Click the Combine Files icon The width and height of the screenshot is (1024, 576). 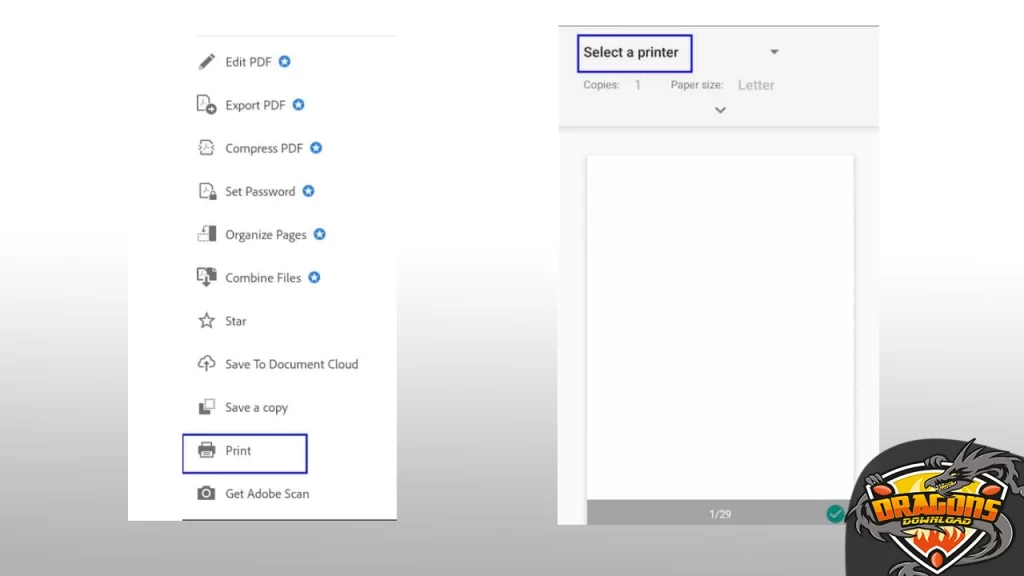pos(207,277)
